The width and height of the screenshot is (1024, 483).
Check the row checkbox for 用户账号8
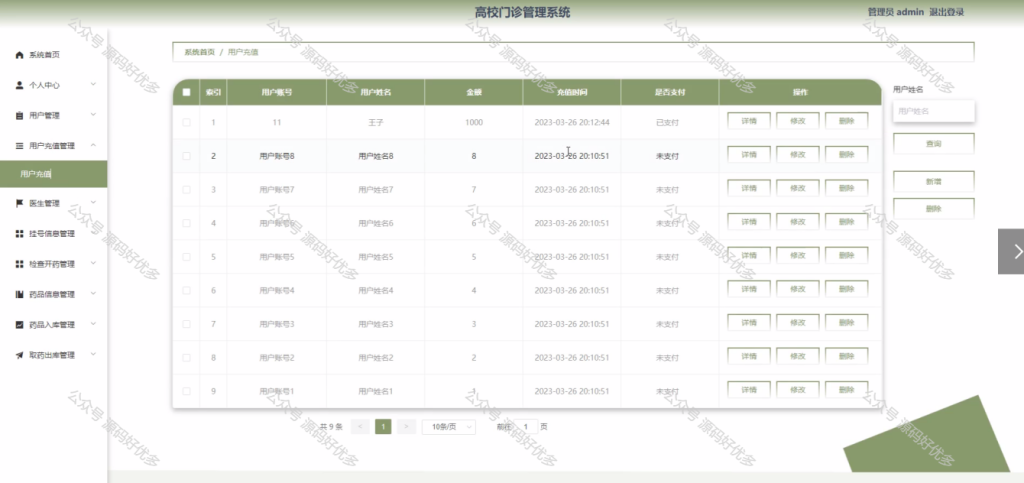pyautogui.click(x=186, y=156)
